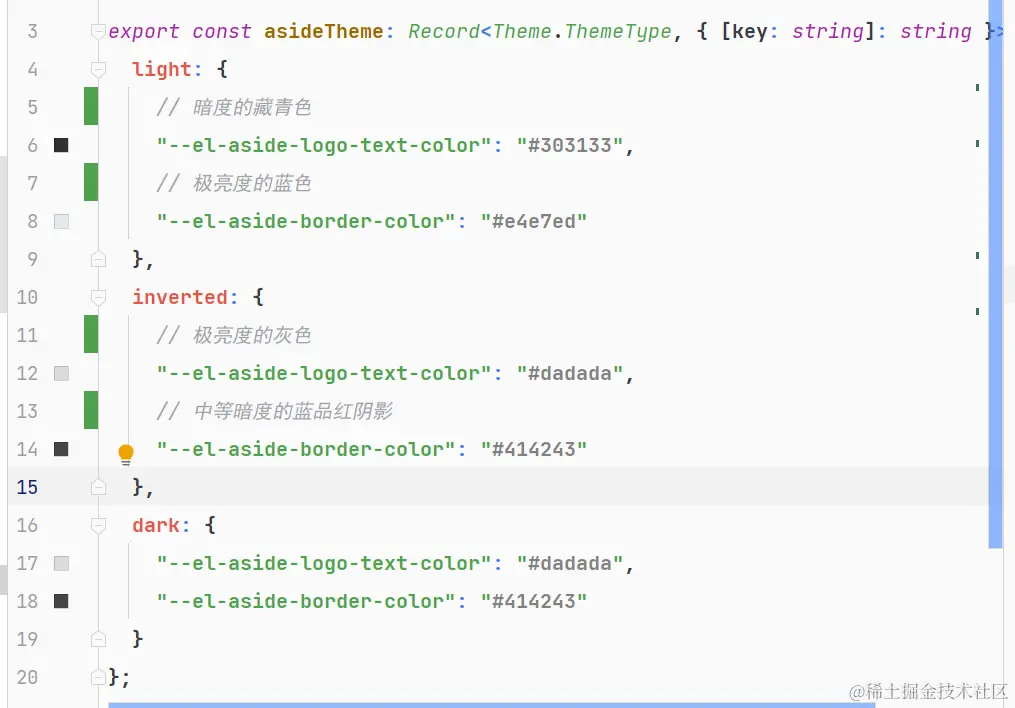Click the green change marker on line 5
The image size is (1015, 708).
point(91,106)
